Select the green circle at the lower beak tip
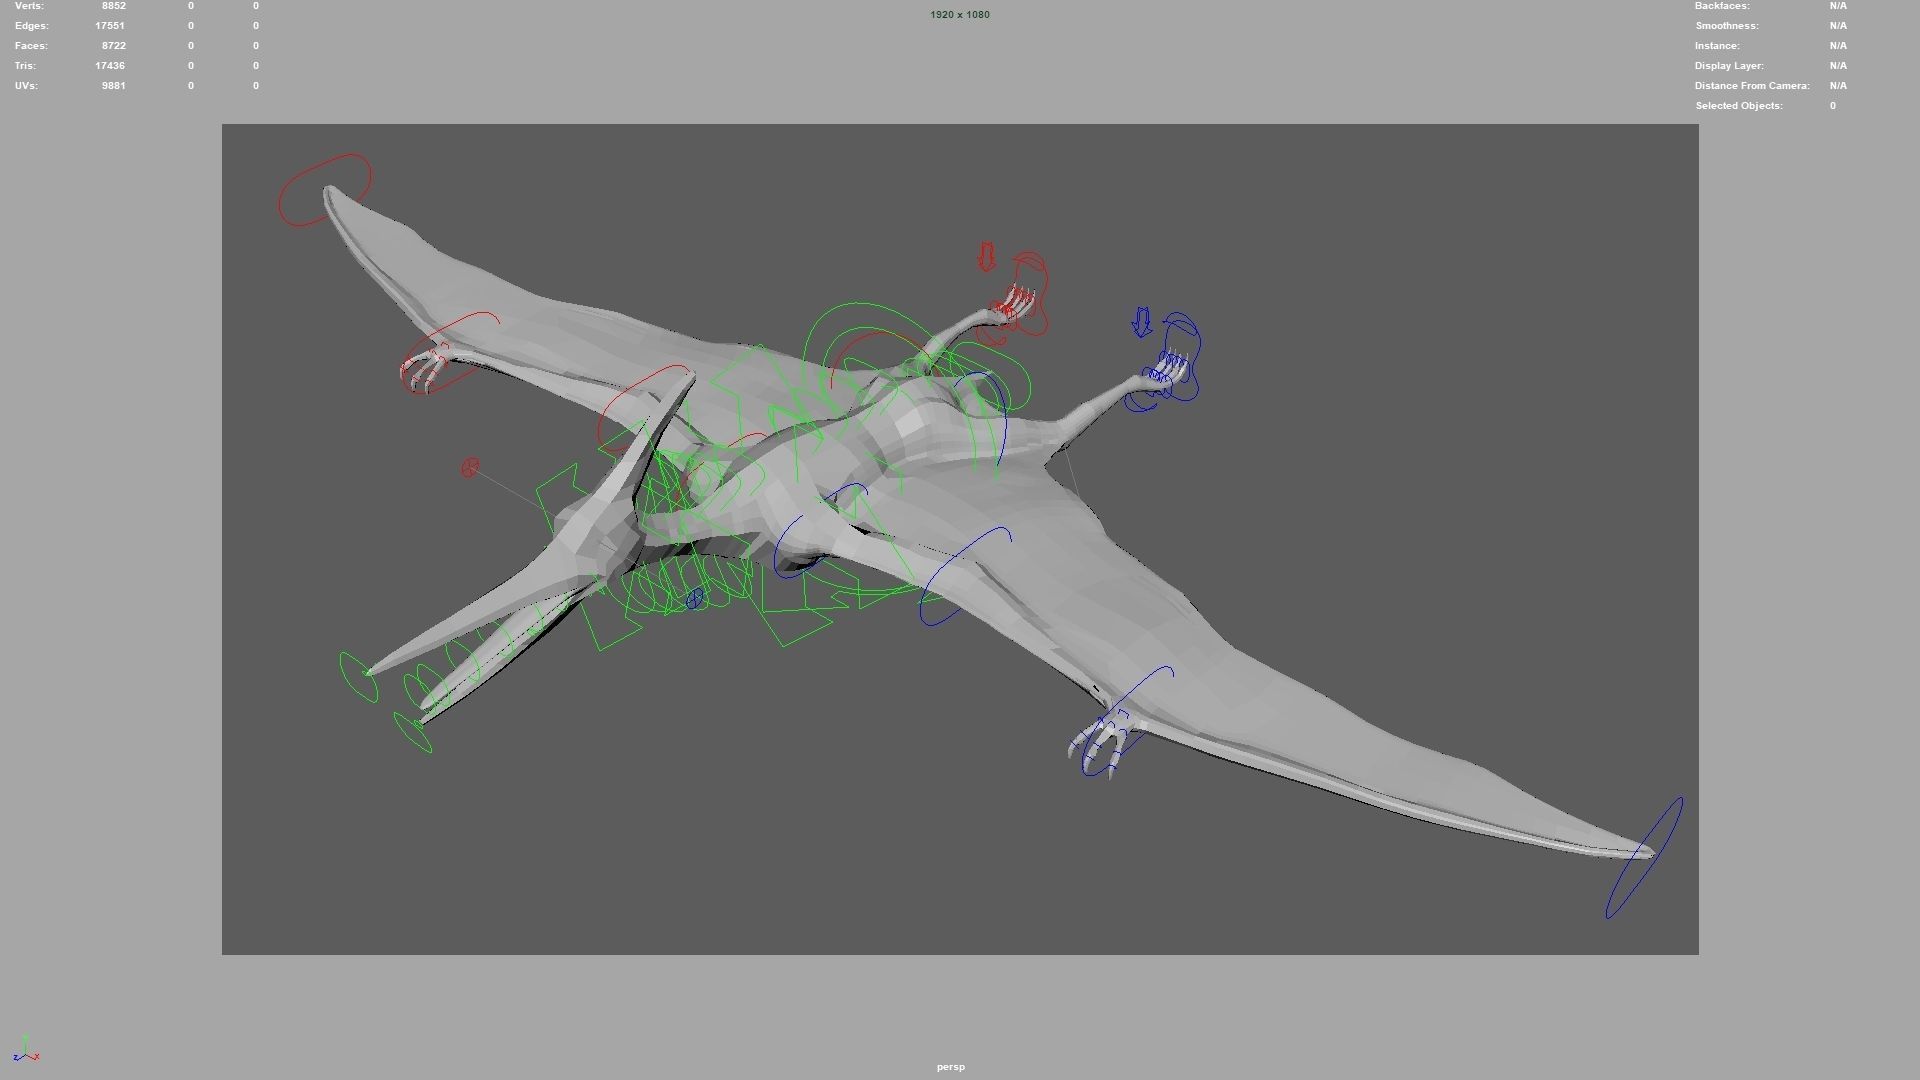This screenshot has width=1920, height=1080. [x=413, y=732]
